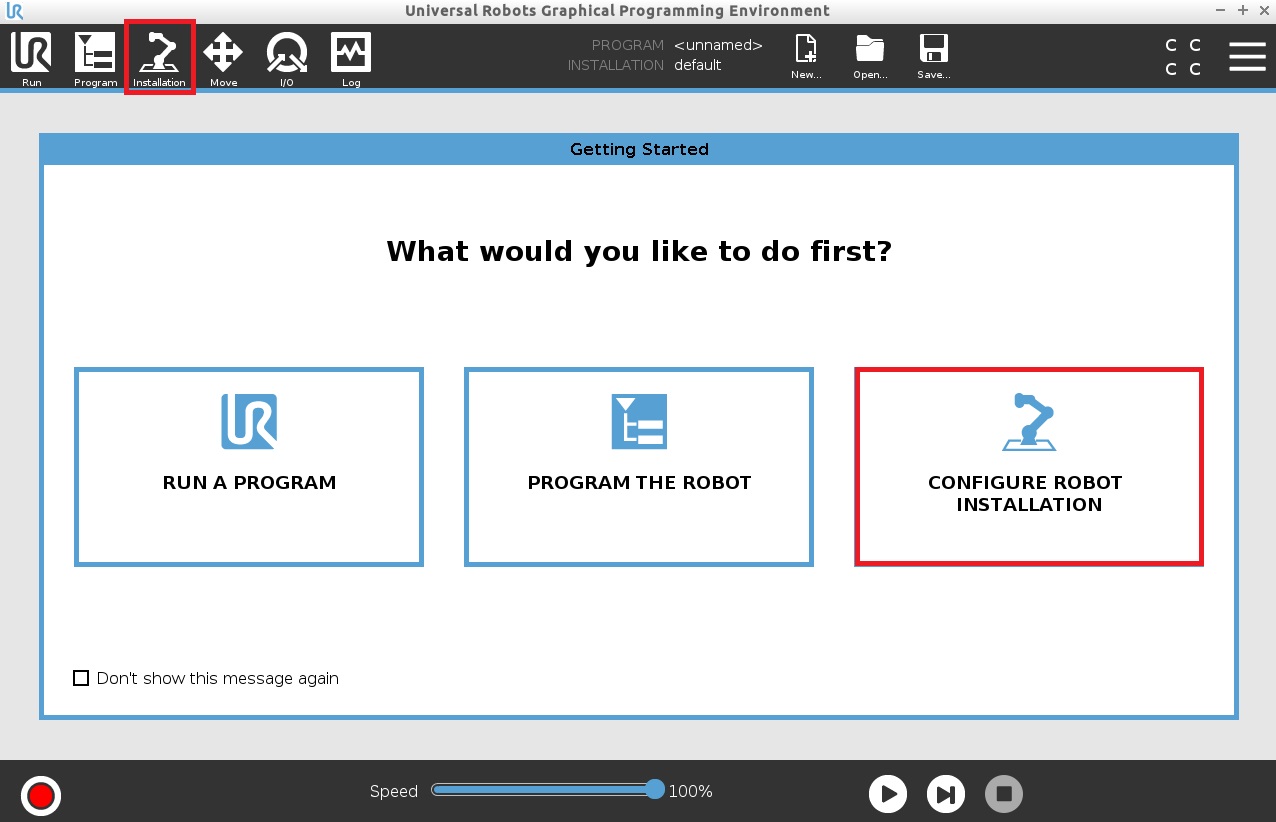Viewport: 1276px width, 822px height.
Task: Click the UR logo in title bar
Action: pyautogui.click(x=14, y=12)
